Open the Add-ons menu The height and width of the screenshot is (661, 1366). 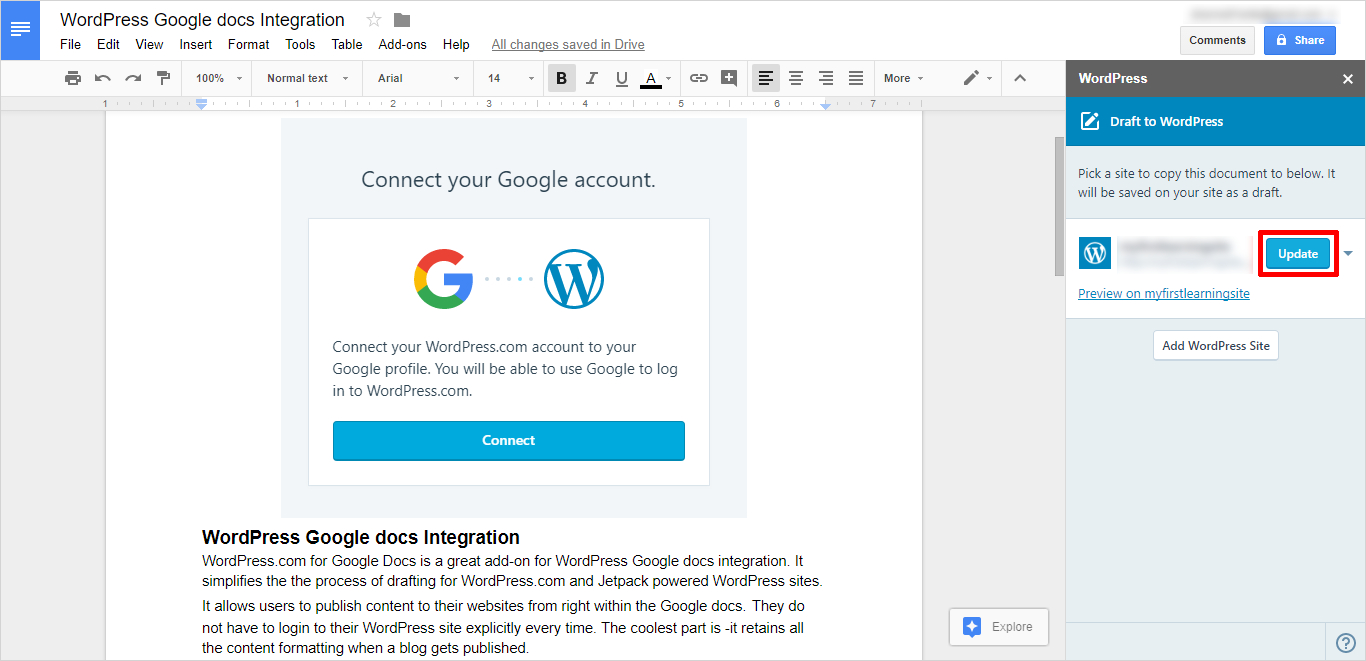[402, 44]
